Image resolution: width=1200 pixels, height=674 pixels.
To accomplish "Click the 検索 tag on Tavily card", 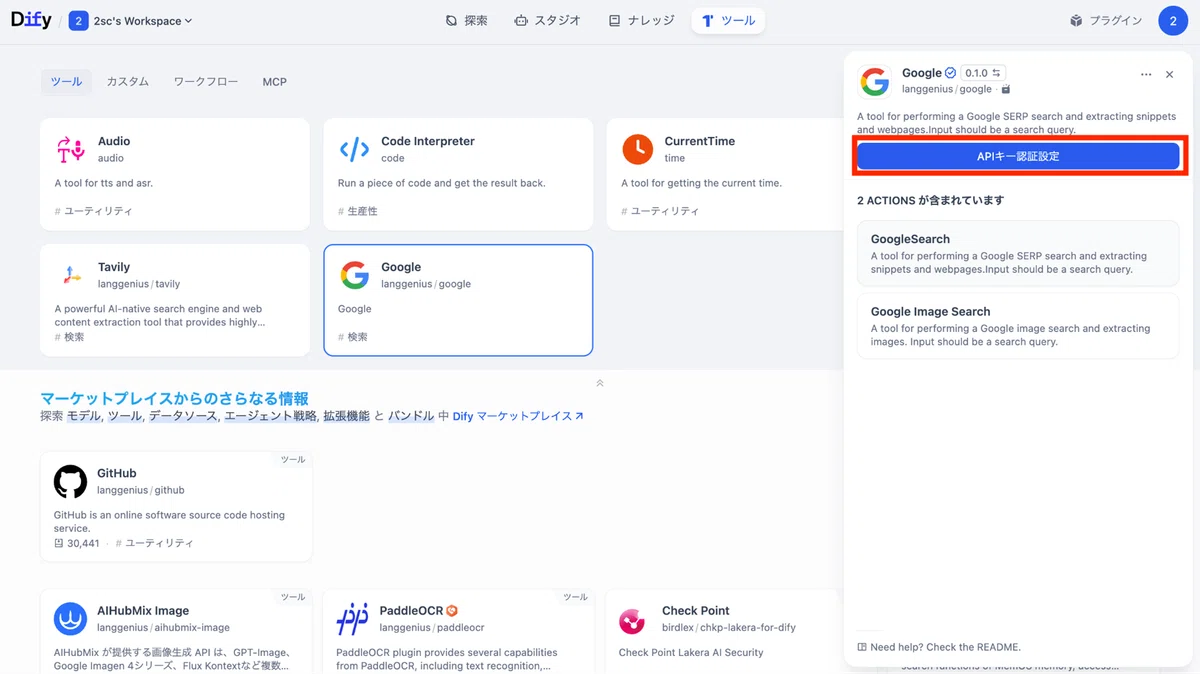I will (70, 337).
